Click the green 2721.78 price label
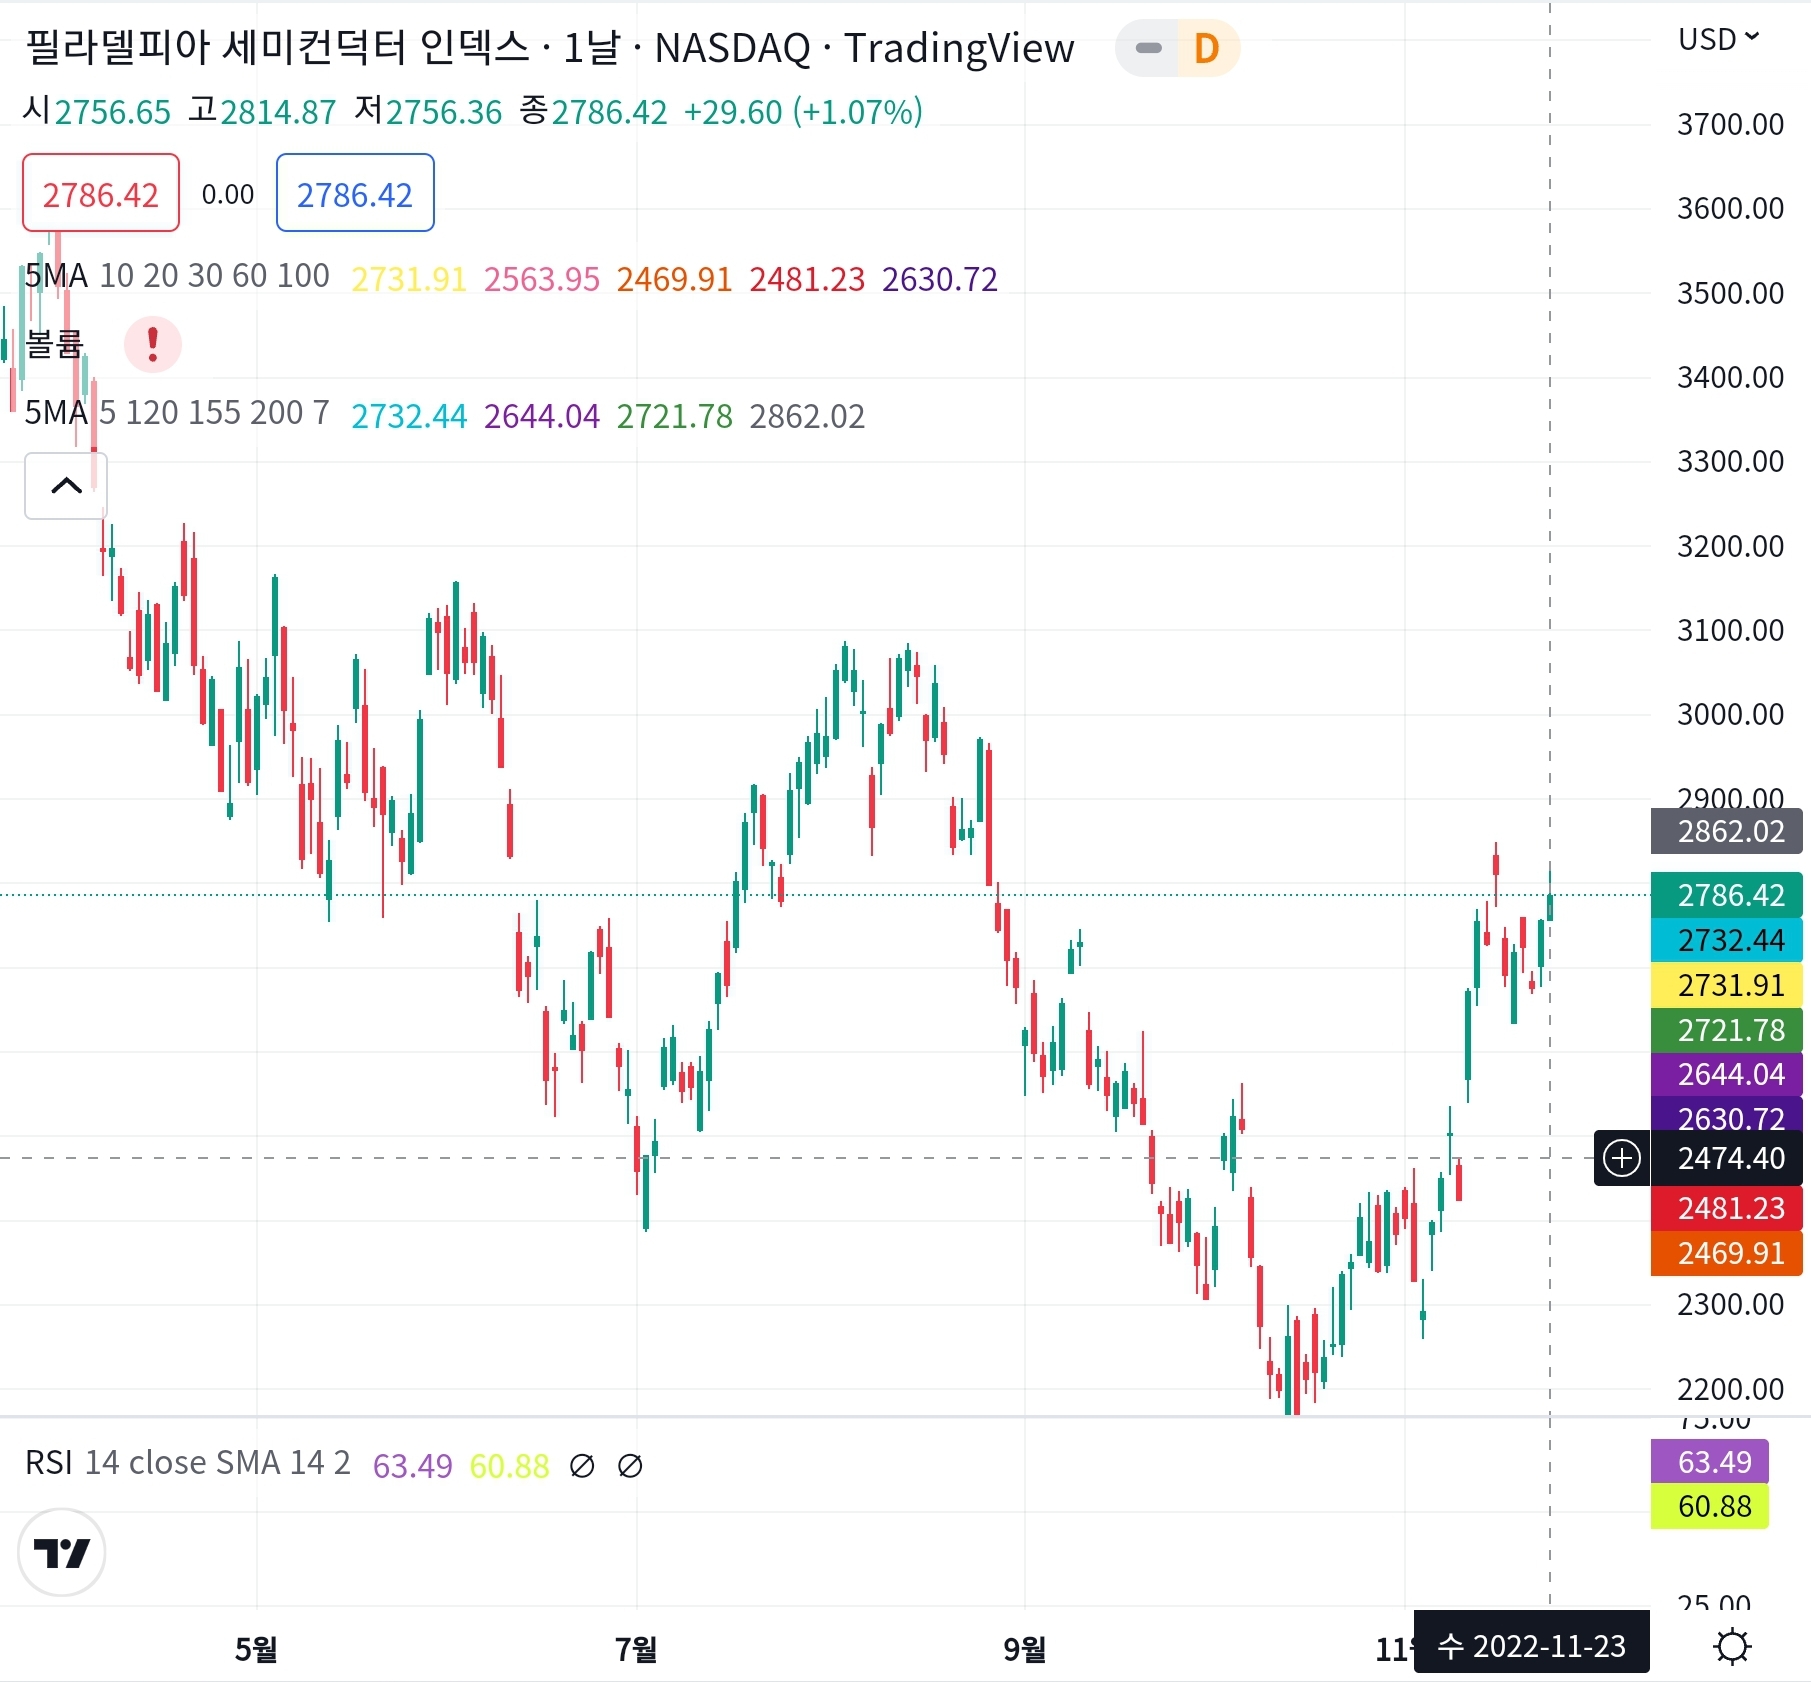 1726,1030
